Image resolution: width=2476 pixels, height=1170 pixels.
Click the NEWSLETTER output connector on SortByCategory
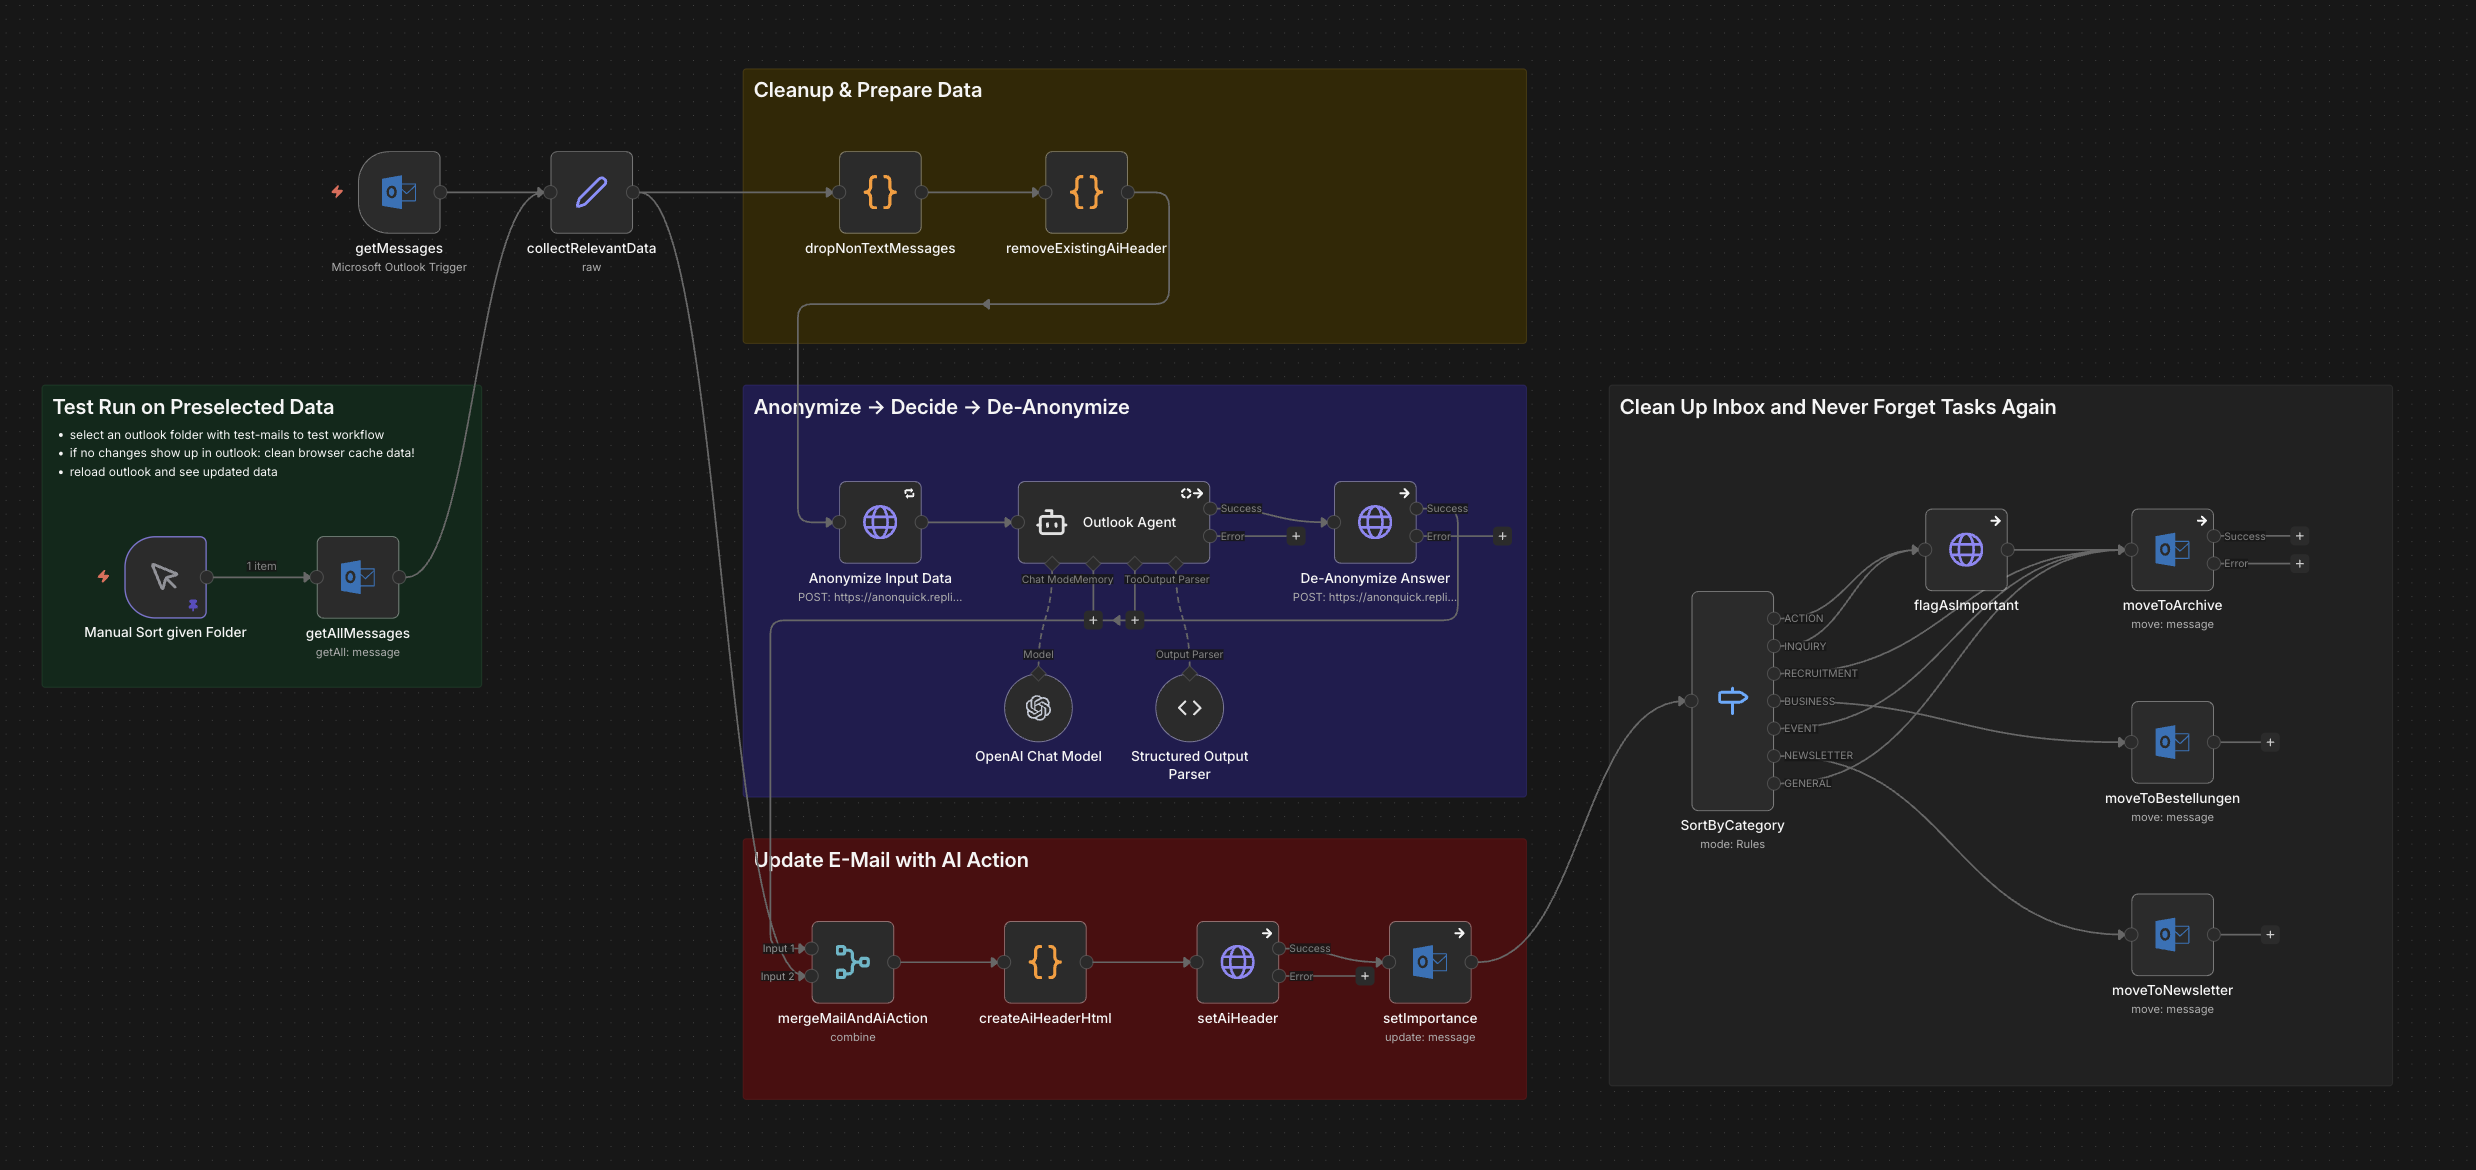click(x=1774, y=755)
